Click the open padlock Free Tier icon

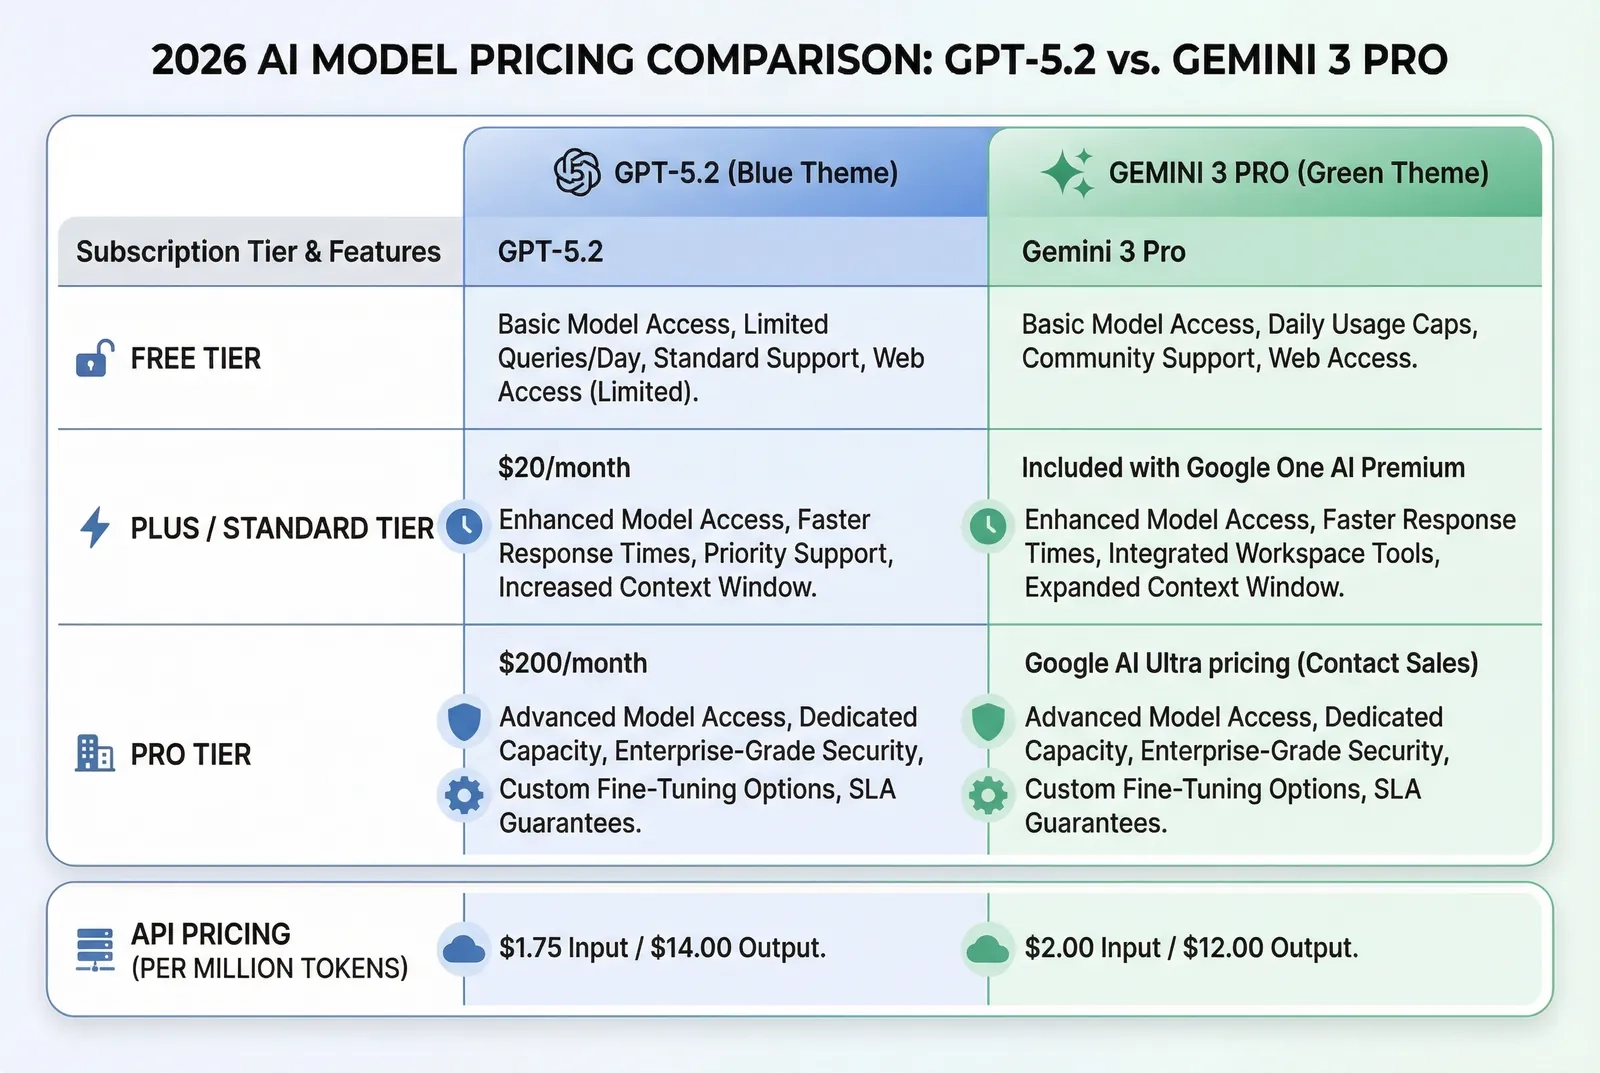pyautogui.click(x=94, y=358)
